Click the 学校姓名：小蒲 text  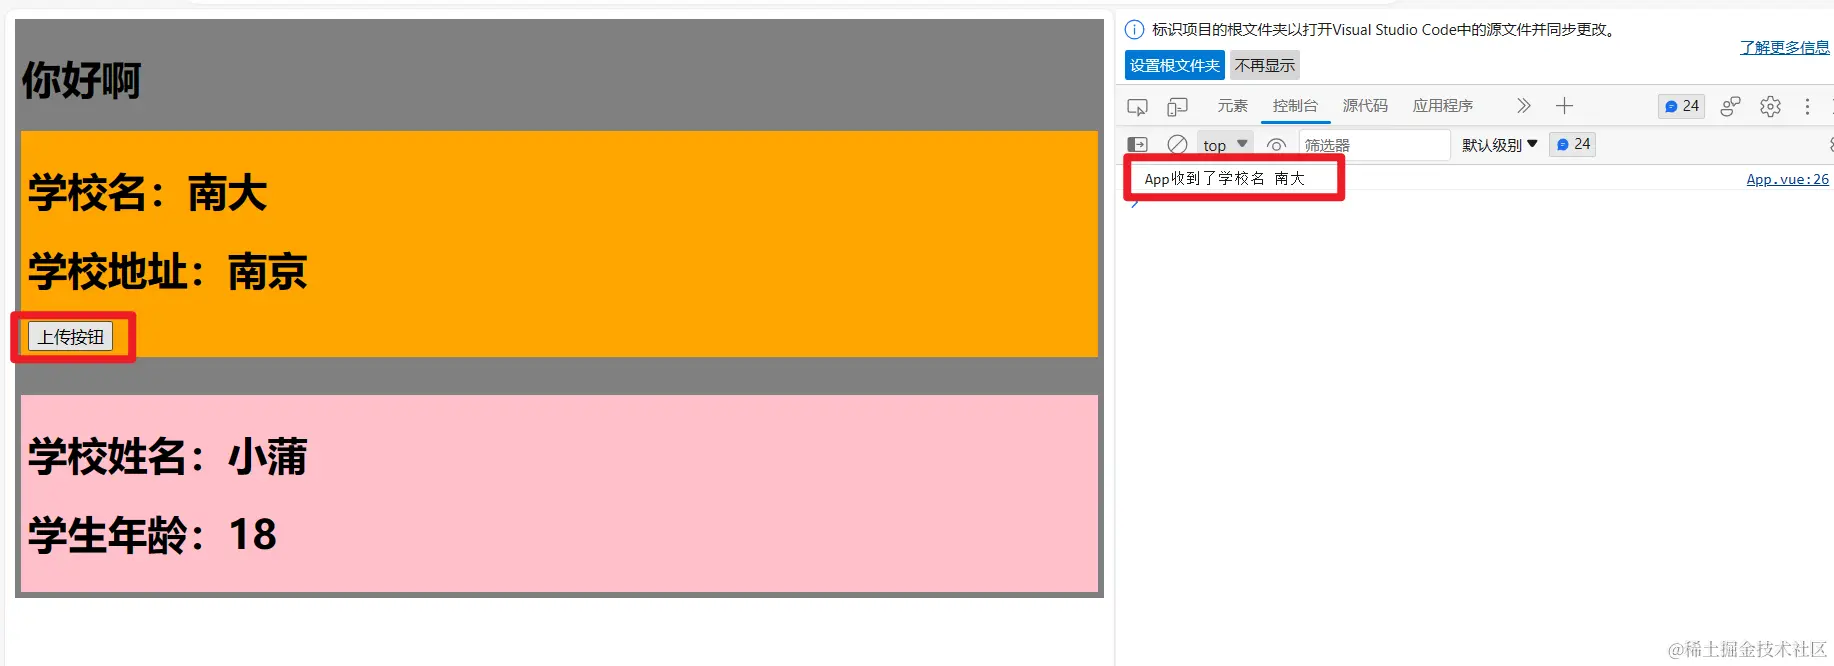167,456
